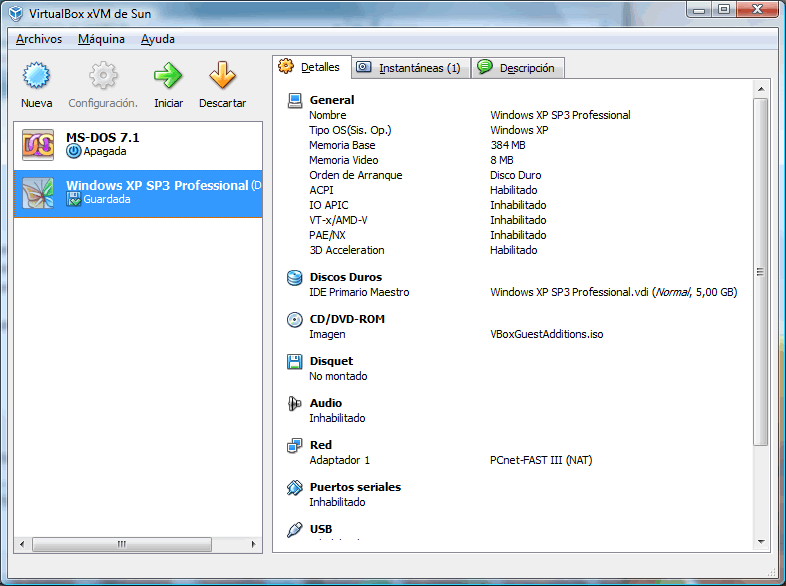Click the IDE Primario Maestro label
The height and width of the screenshot is (586, 786).
tap(359, 292)
